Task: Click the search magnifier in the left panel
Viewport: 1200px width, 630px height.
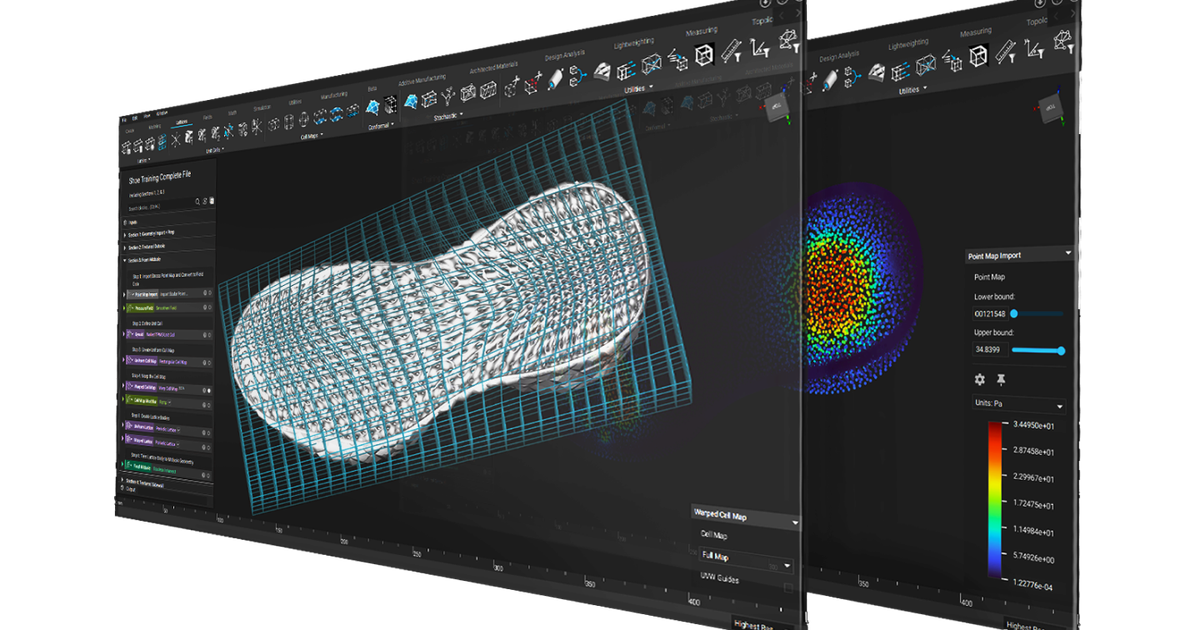Action: point(197,201)
